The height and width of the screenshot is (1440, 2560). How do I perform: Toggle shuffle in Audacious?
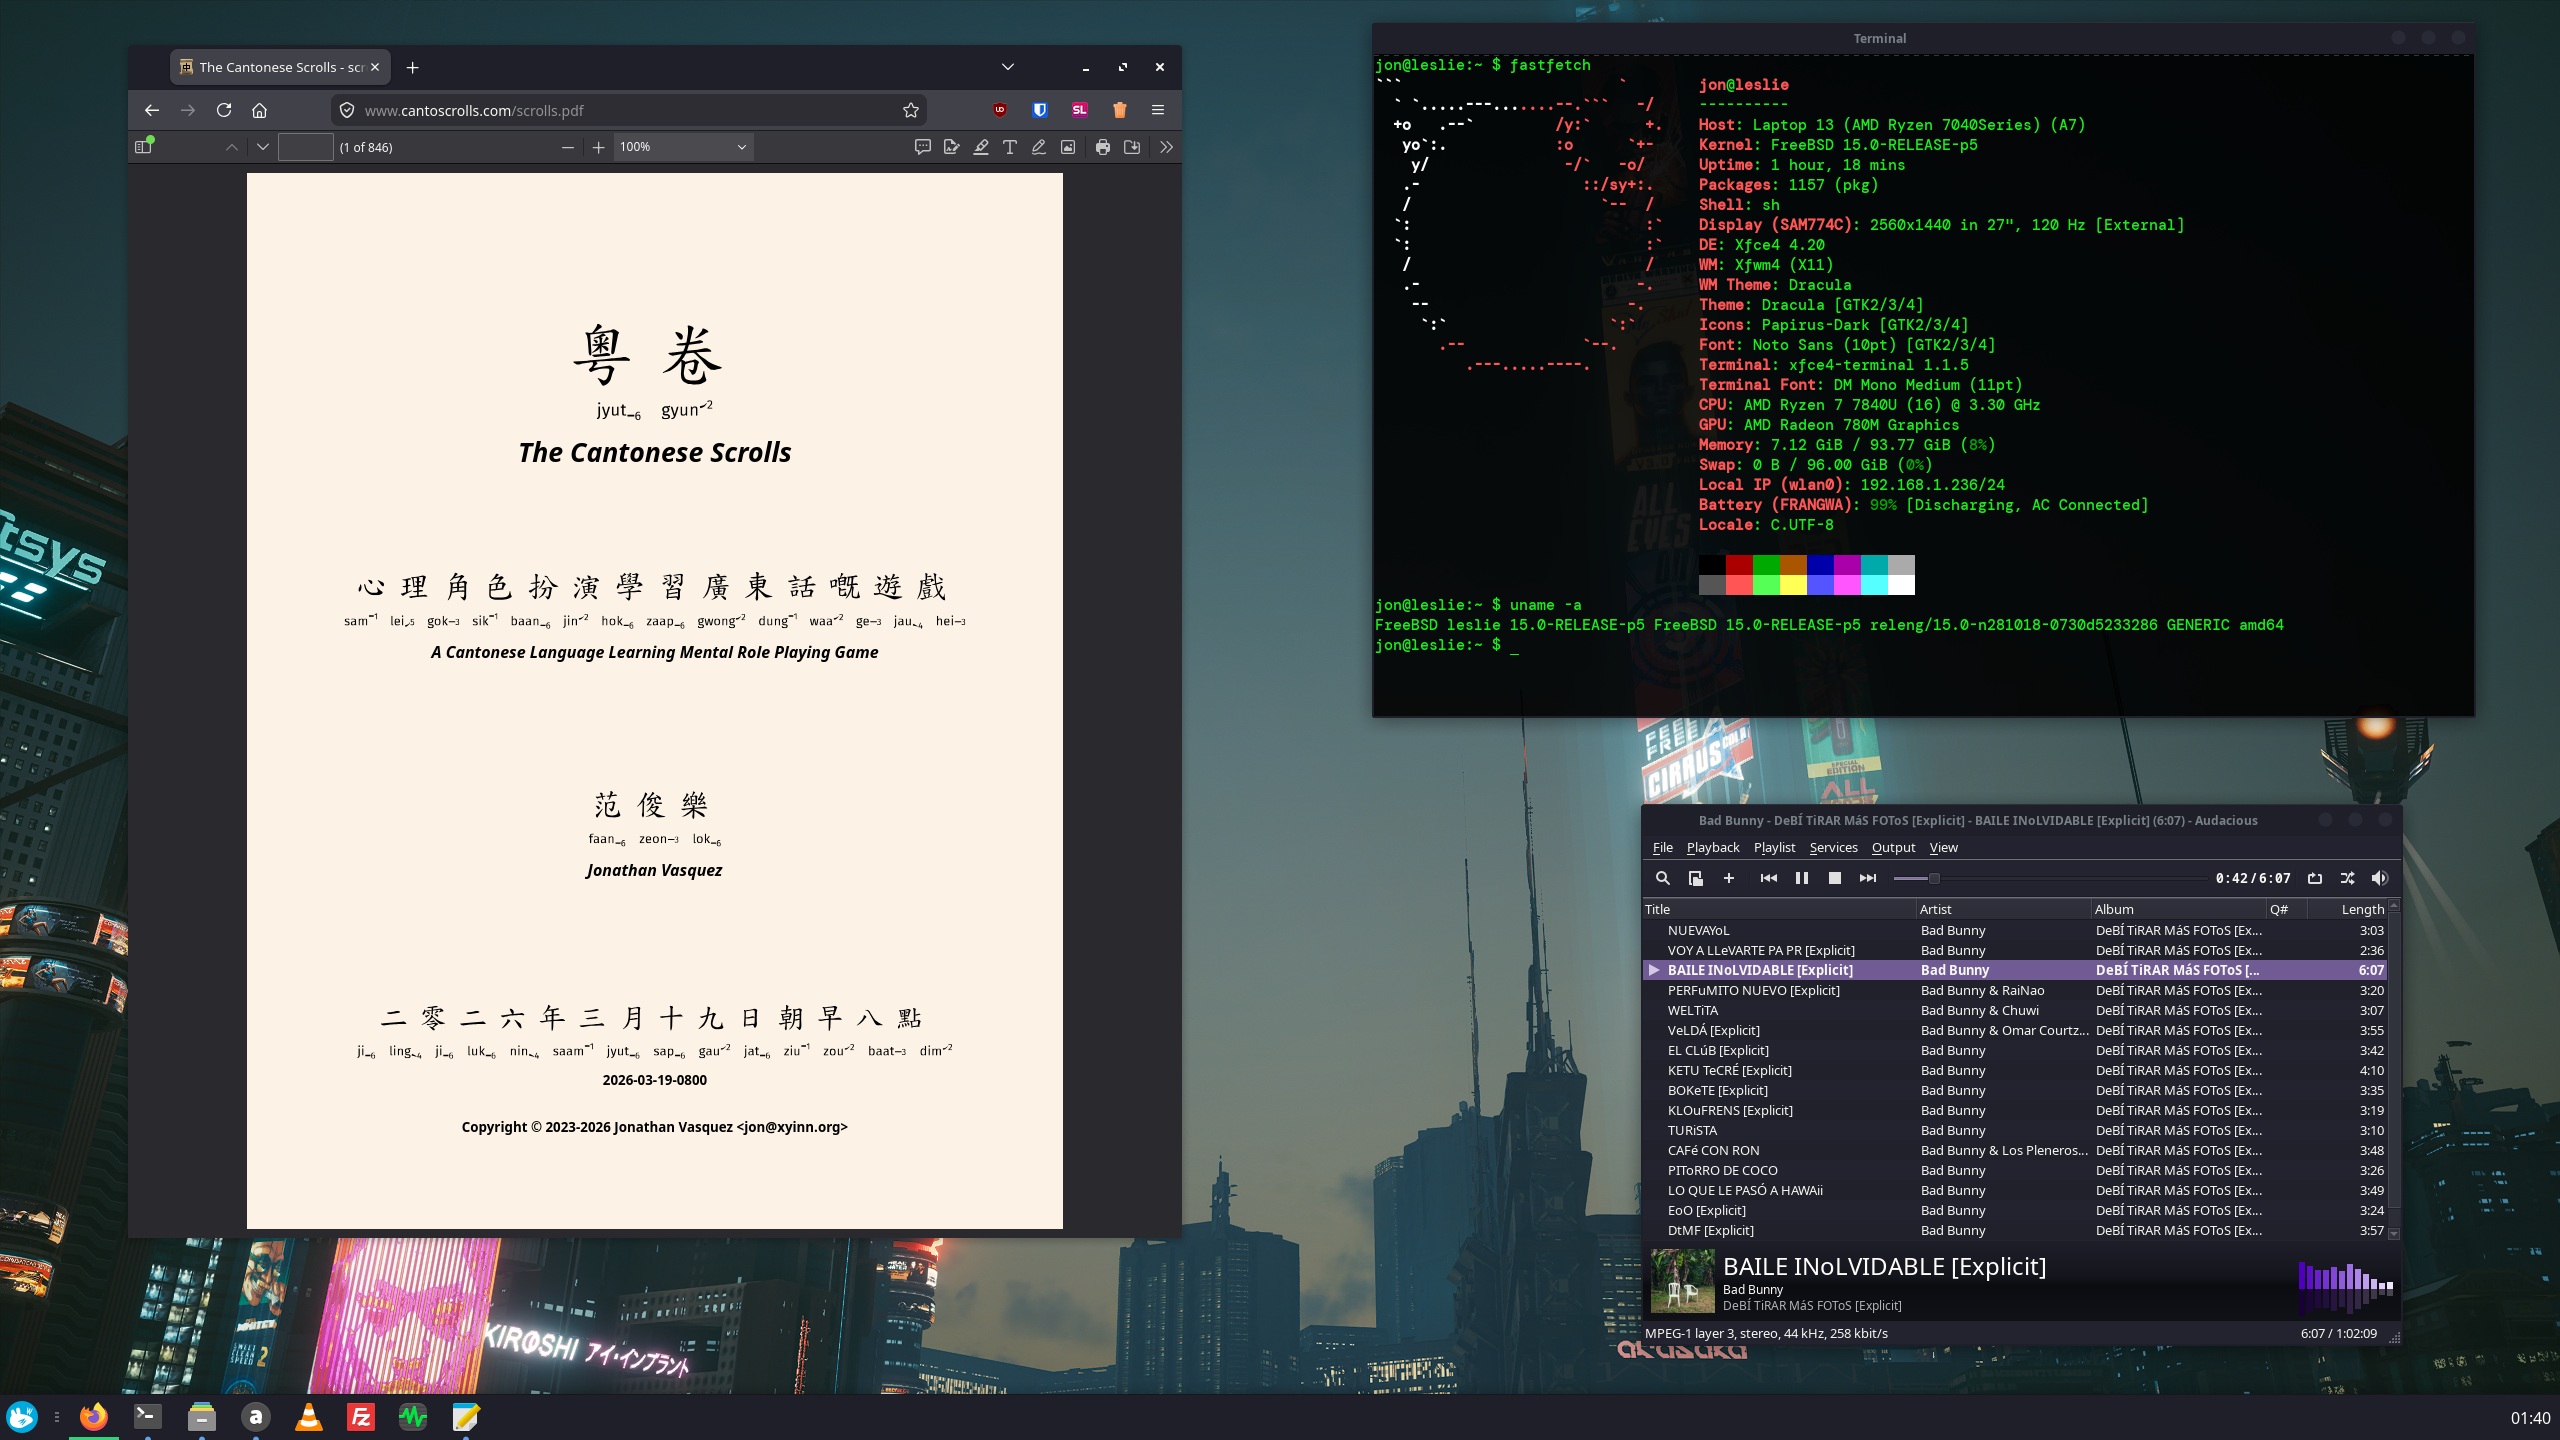click(x=2347, y=878)
